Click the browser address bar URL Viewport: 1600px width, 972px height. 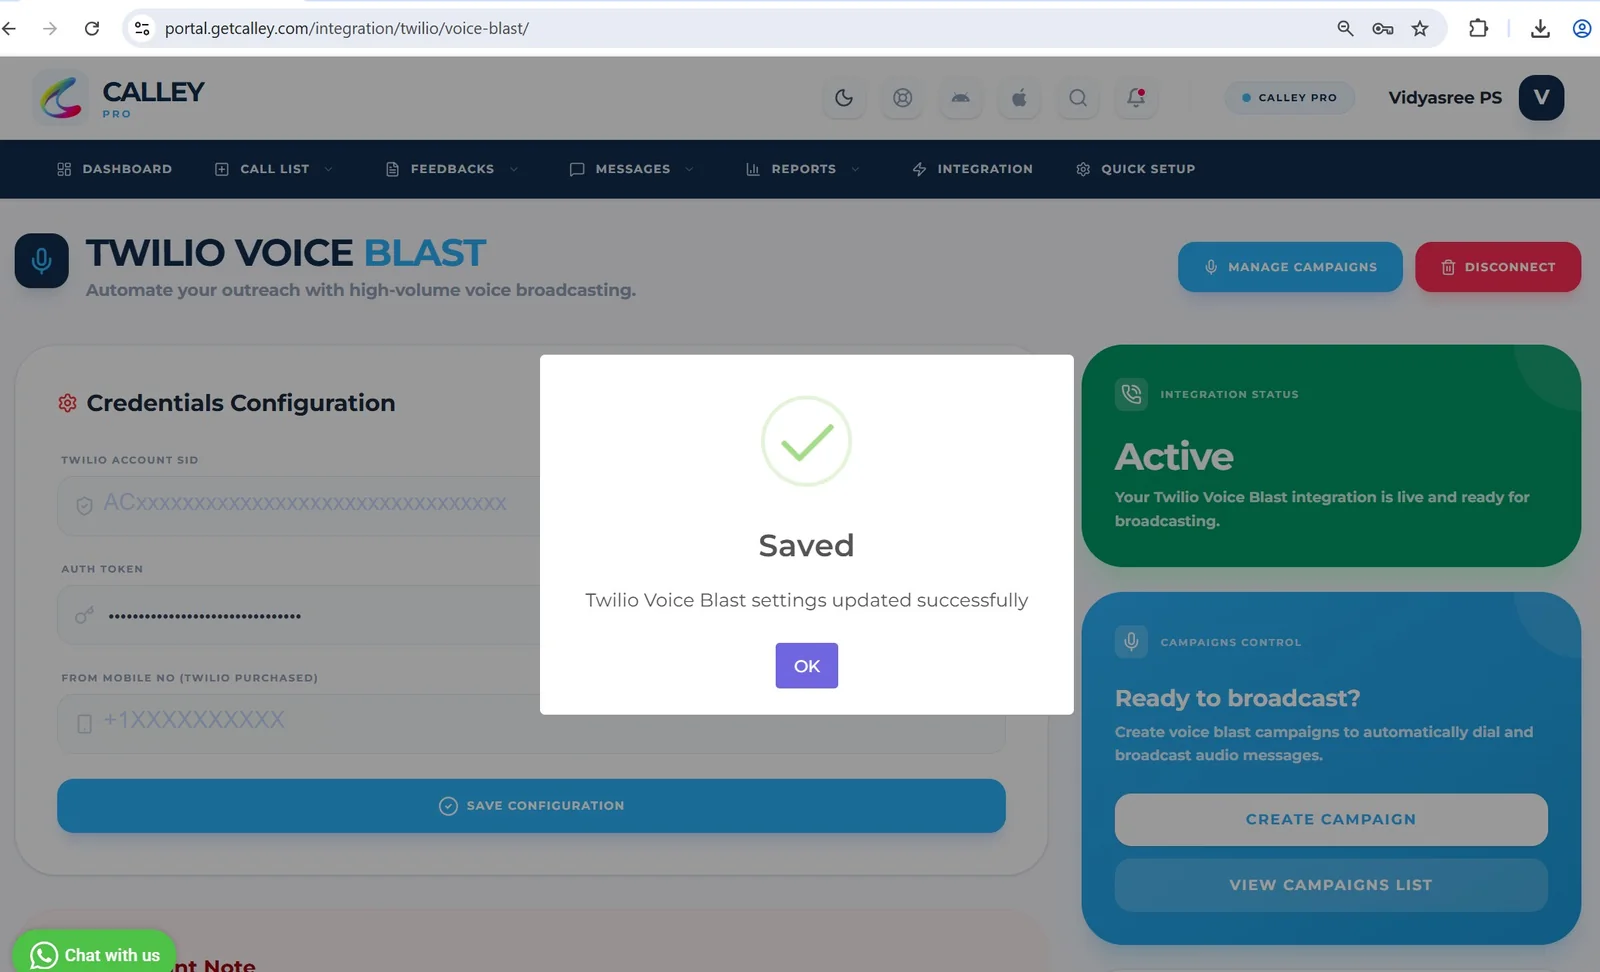click(x=346, y=28)
